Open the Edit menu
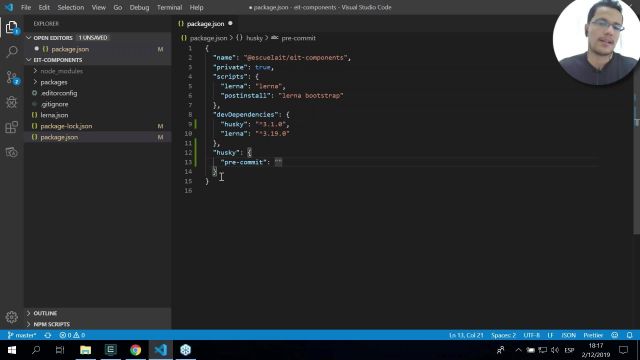Image resolution: width=640 pixels, height=360 pixels. coord(44,7)
